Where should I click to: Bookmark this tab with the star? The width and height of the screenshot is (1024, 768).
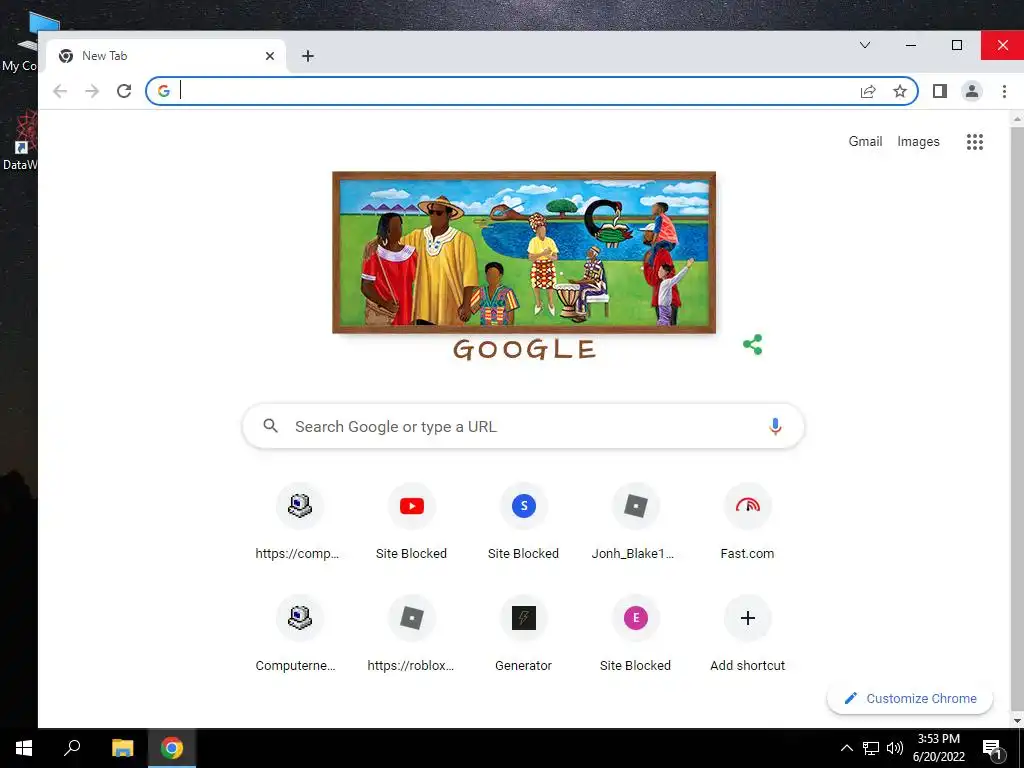(900, 91)
